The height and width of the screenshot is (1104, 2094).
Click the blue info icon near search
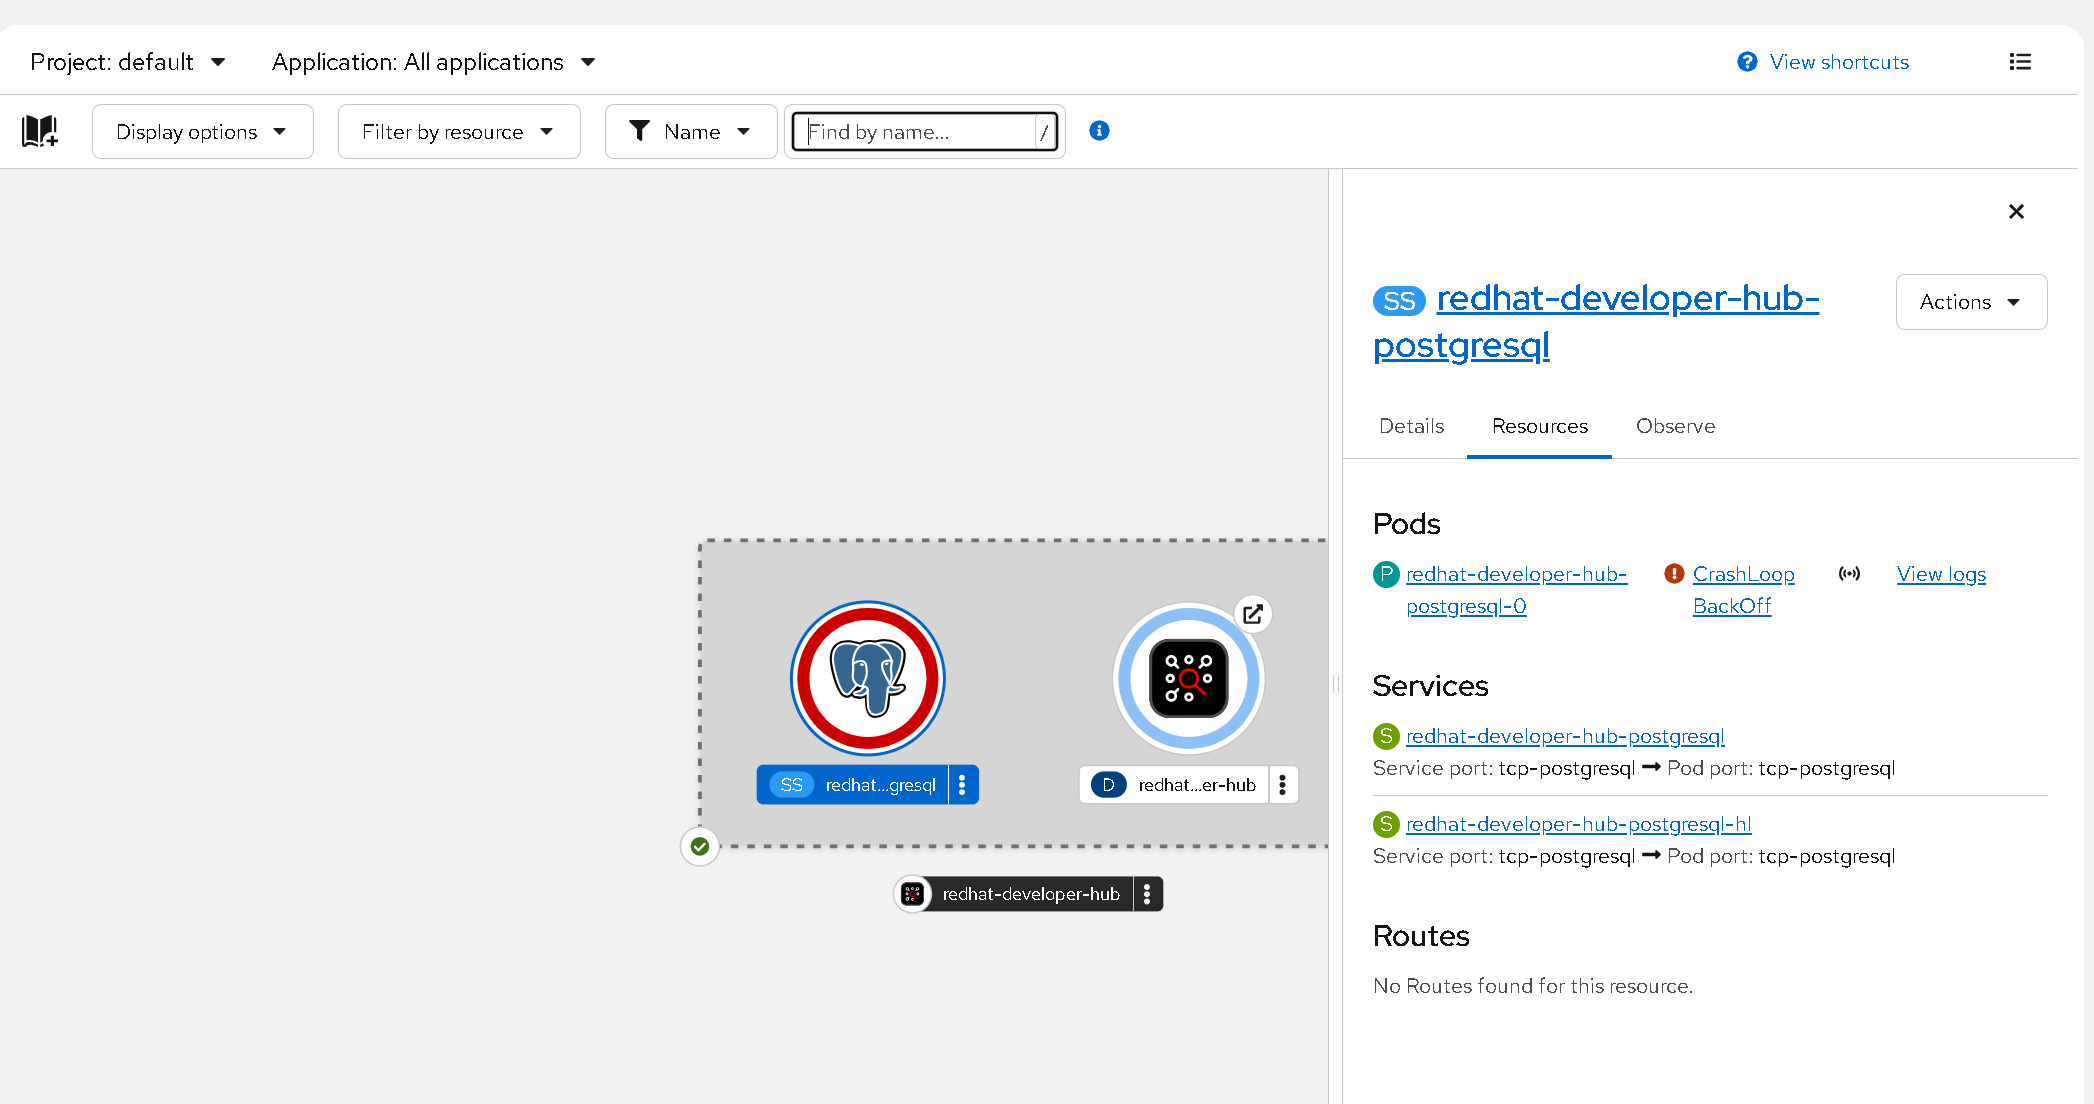pyautogui.click(x=1099, y=131)
